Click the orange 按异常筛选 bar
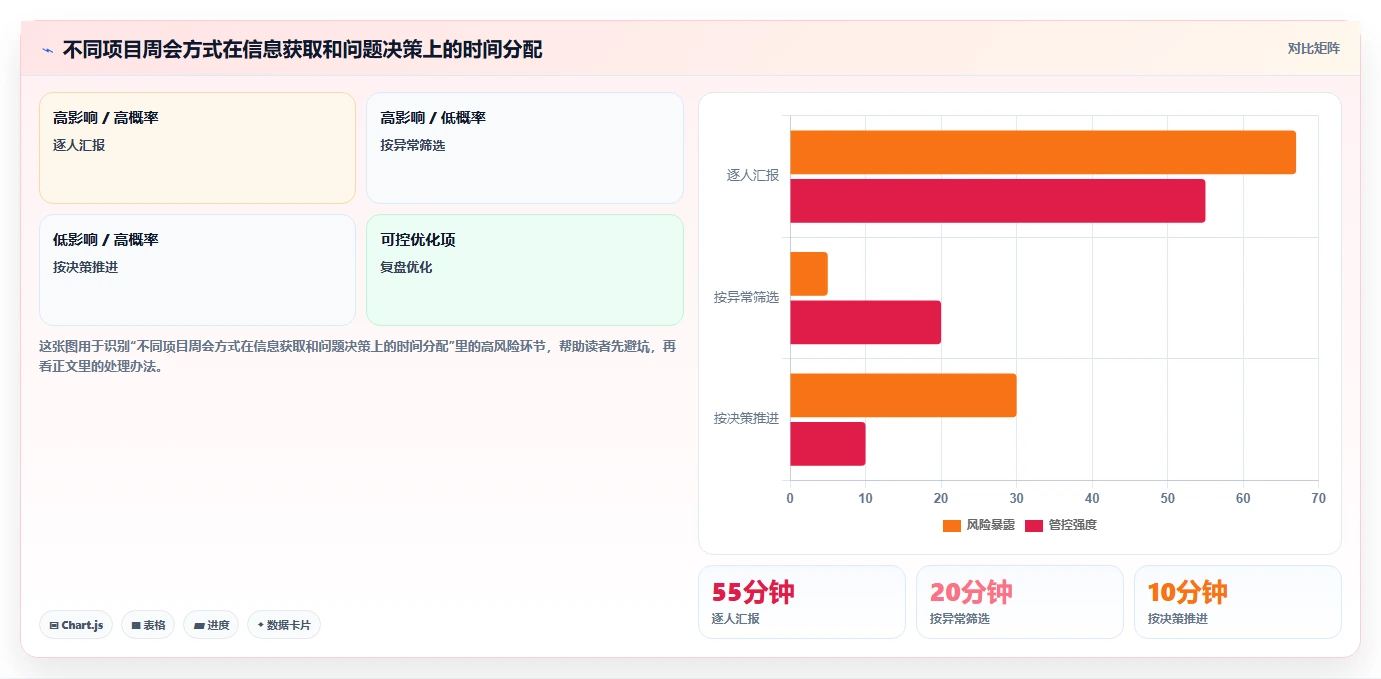 click(x=809, y=274)
